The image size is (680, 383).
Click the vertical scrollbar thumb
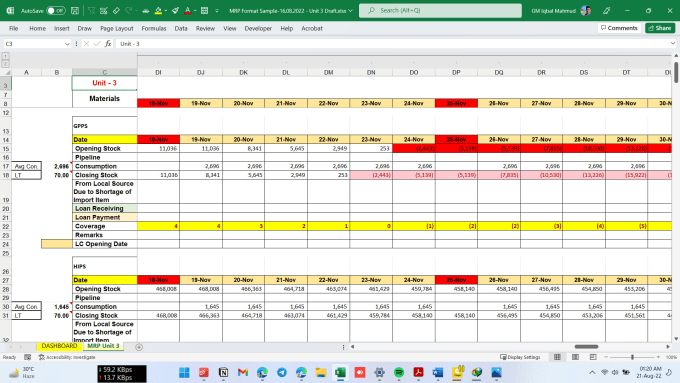(x=676, y=72)
